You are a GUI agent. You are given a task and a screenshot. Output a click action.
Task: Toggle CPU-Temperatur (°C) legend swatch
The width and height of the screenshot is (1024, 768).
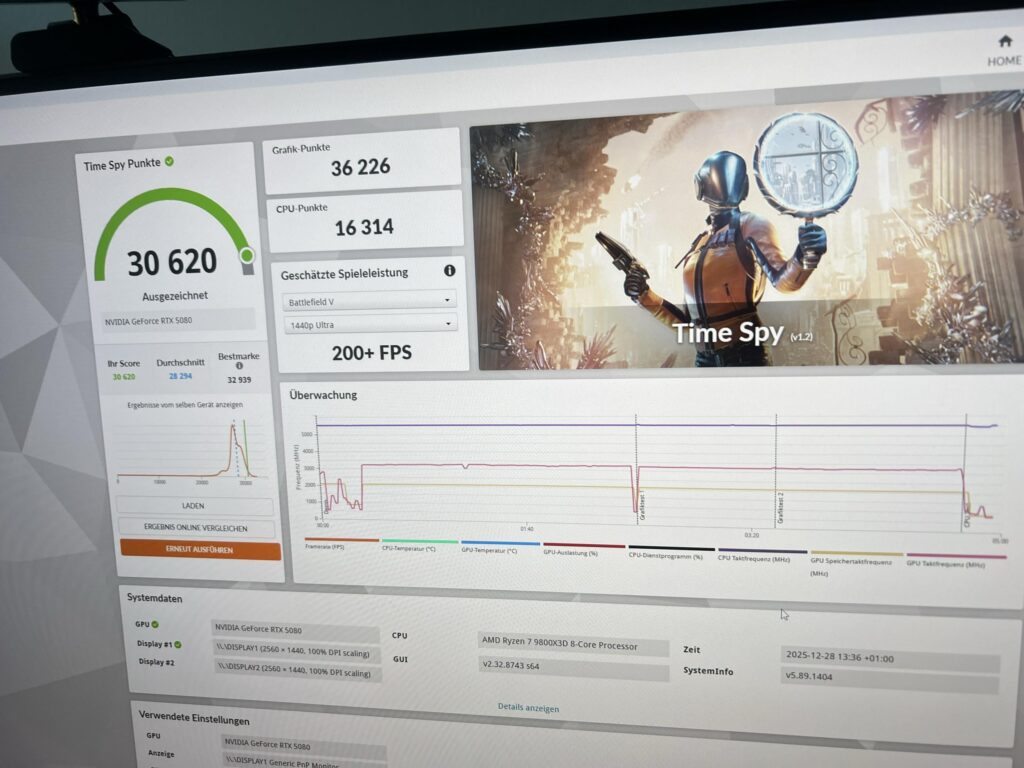tap(420, 542)
